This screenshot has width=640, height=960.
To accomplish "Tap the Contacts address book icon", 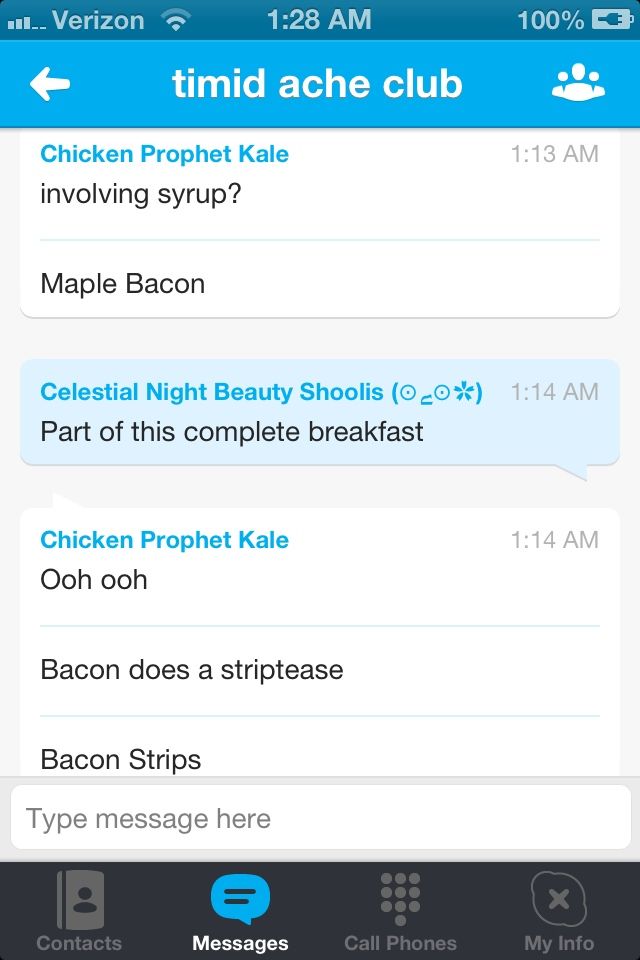I will click(79, 898).
